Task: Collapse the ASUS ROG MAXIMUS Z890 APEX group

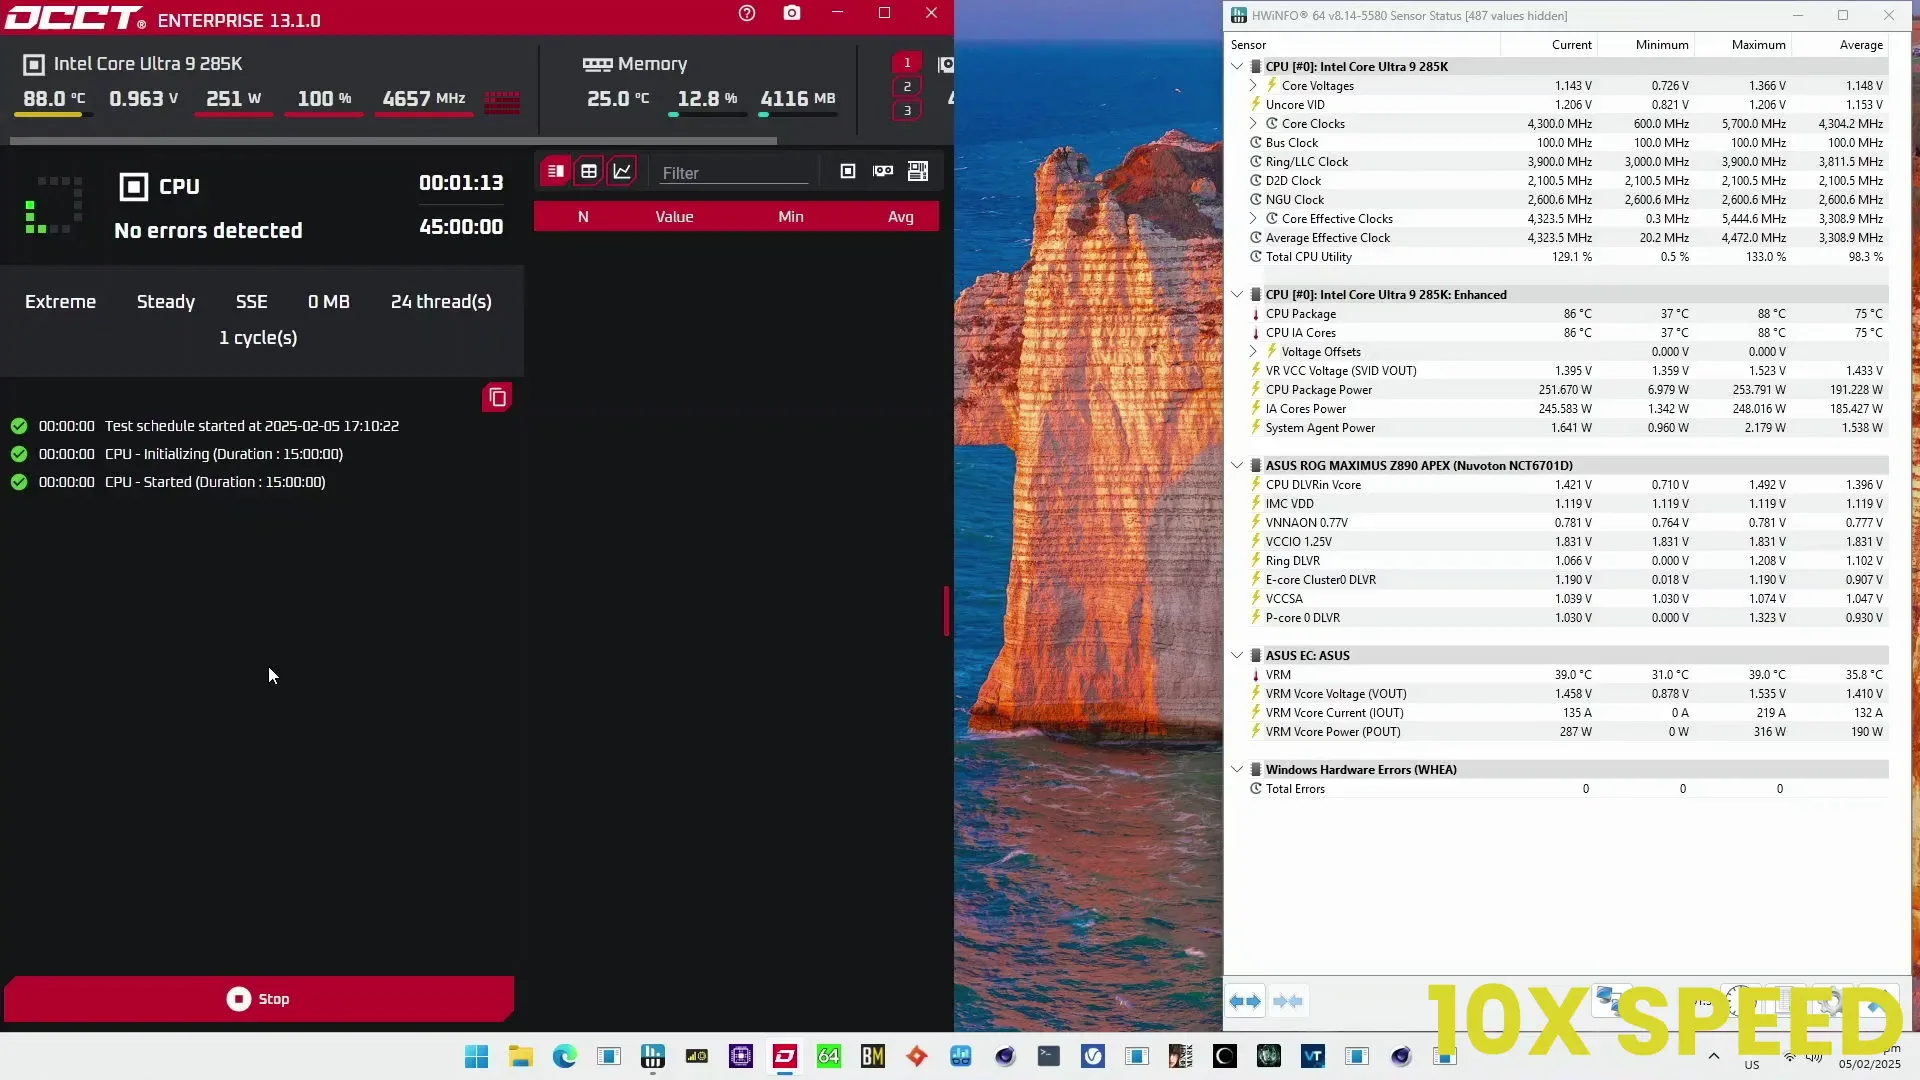Action: pos(1237,466)
